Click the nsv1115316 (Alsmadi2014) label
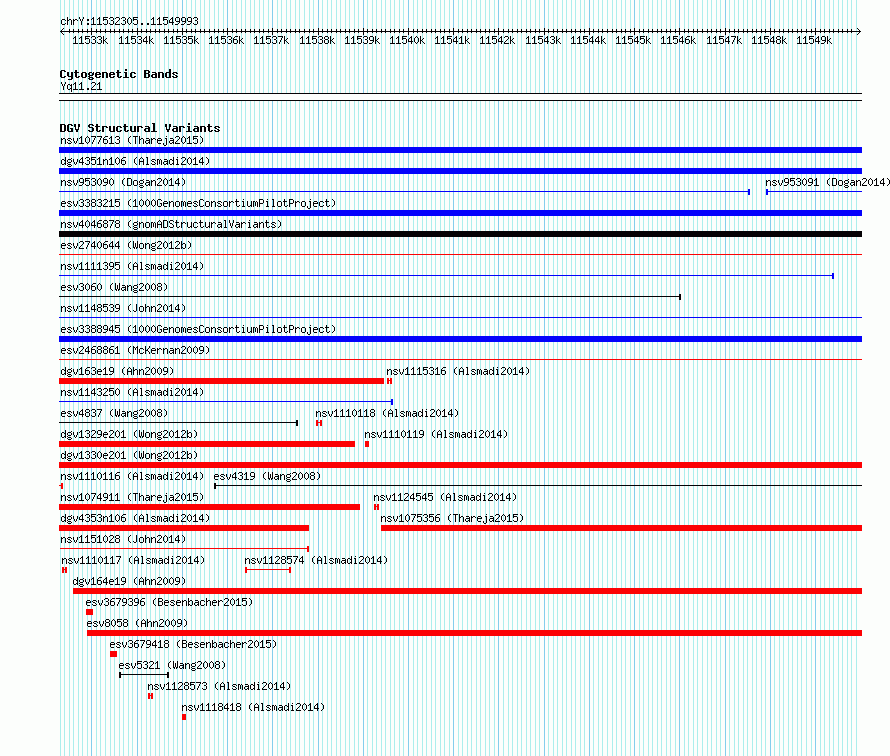Image resolution: width=890 pixels, height=756 pixels. [458, 371]
